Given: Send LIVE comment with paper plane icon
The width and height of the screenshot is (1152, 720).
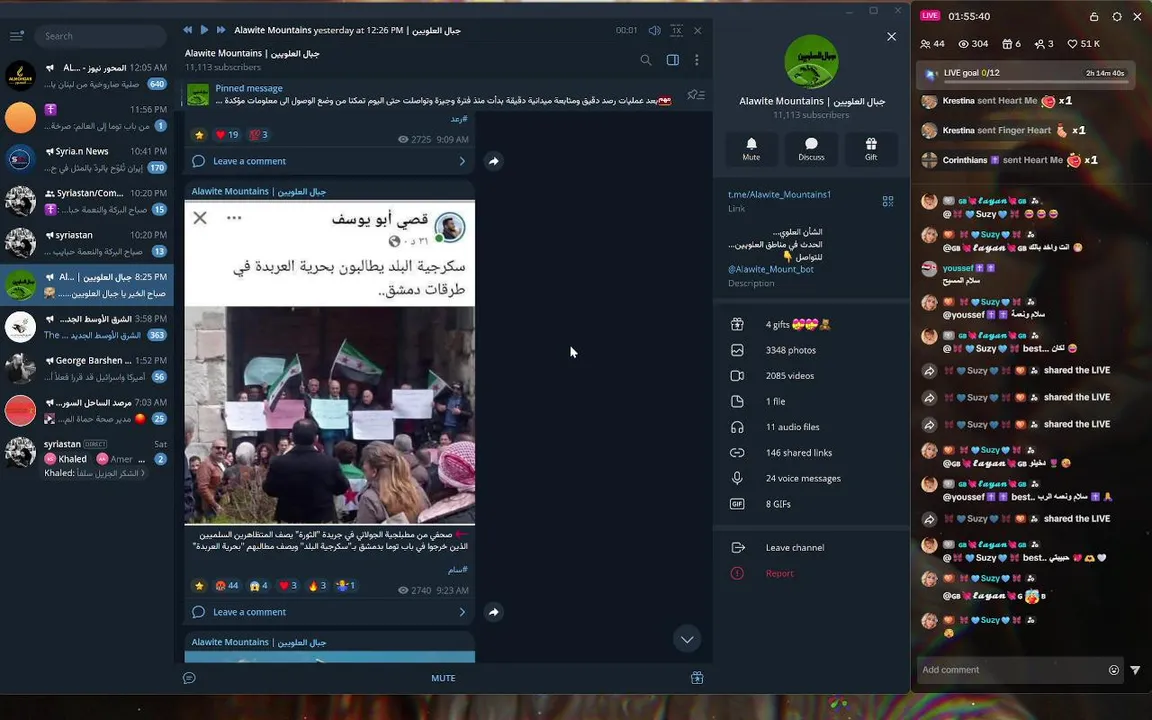Looking at the screenshot, I should 1136,670.
